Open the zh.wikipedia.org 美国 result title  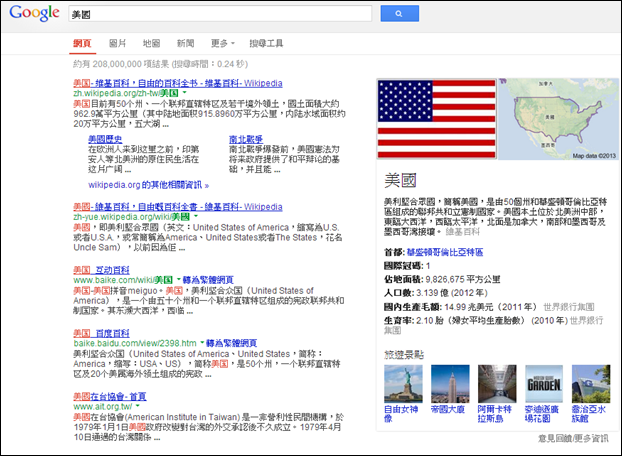[x=178, y=83]
